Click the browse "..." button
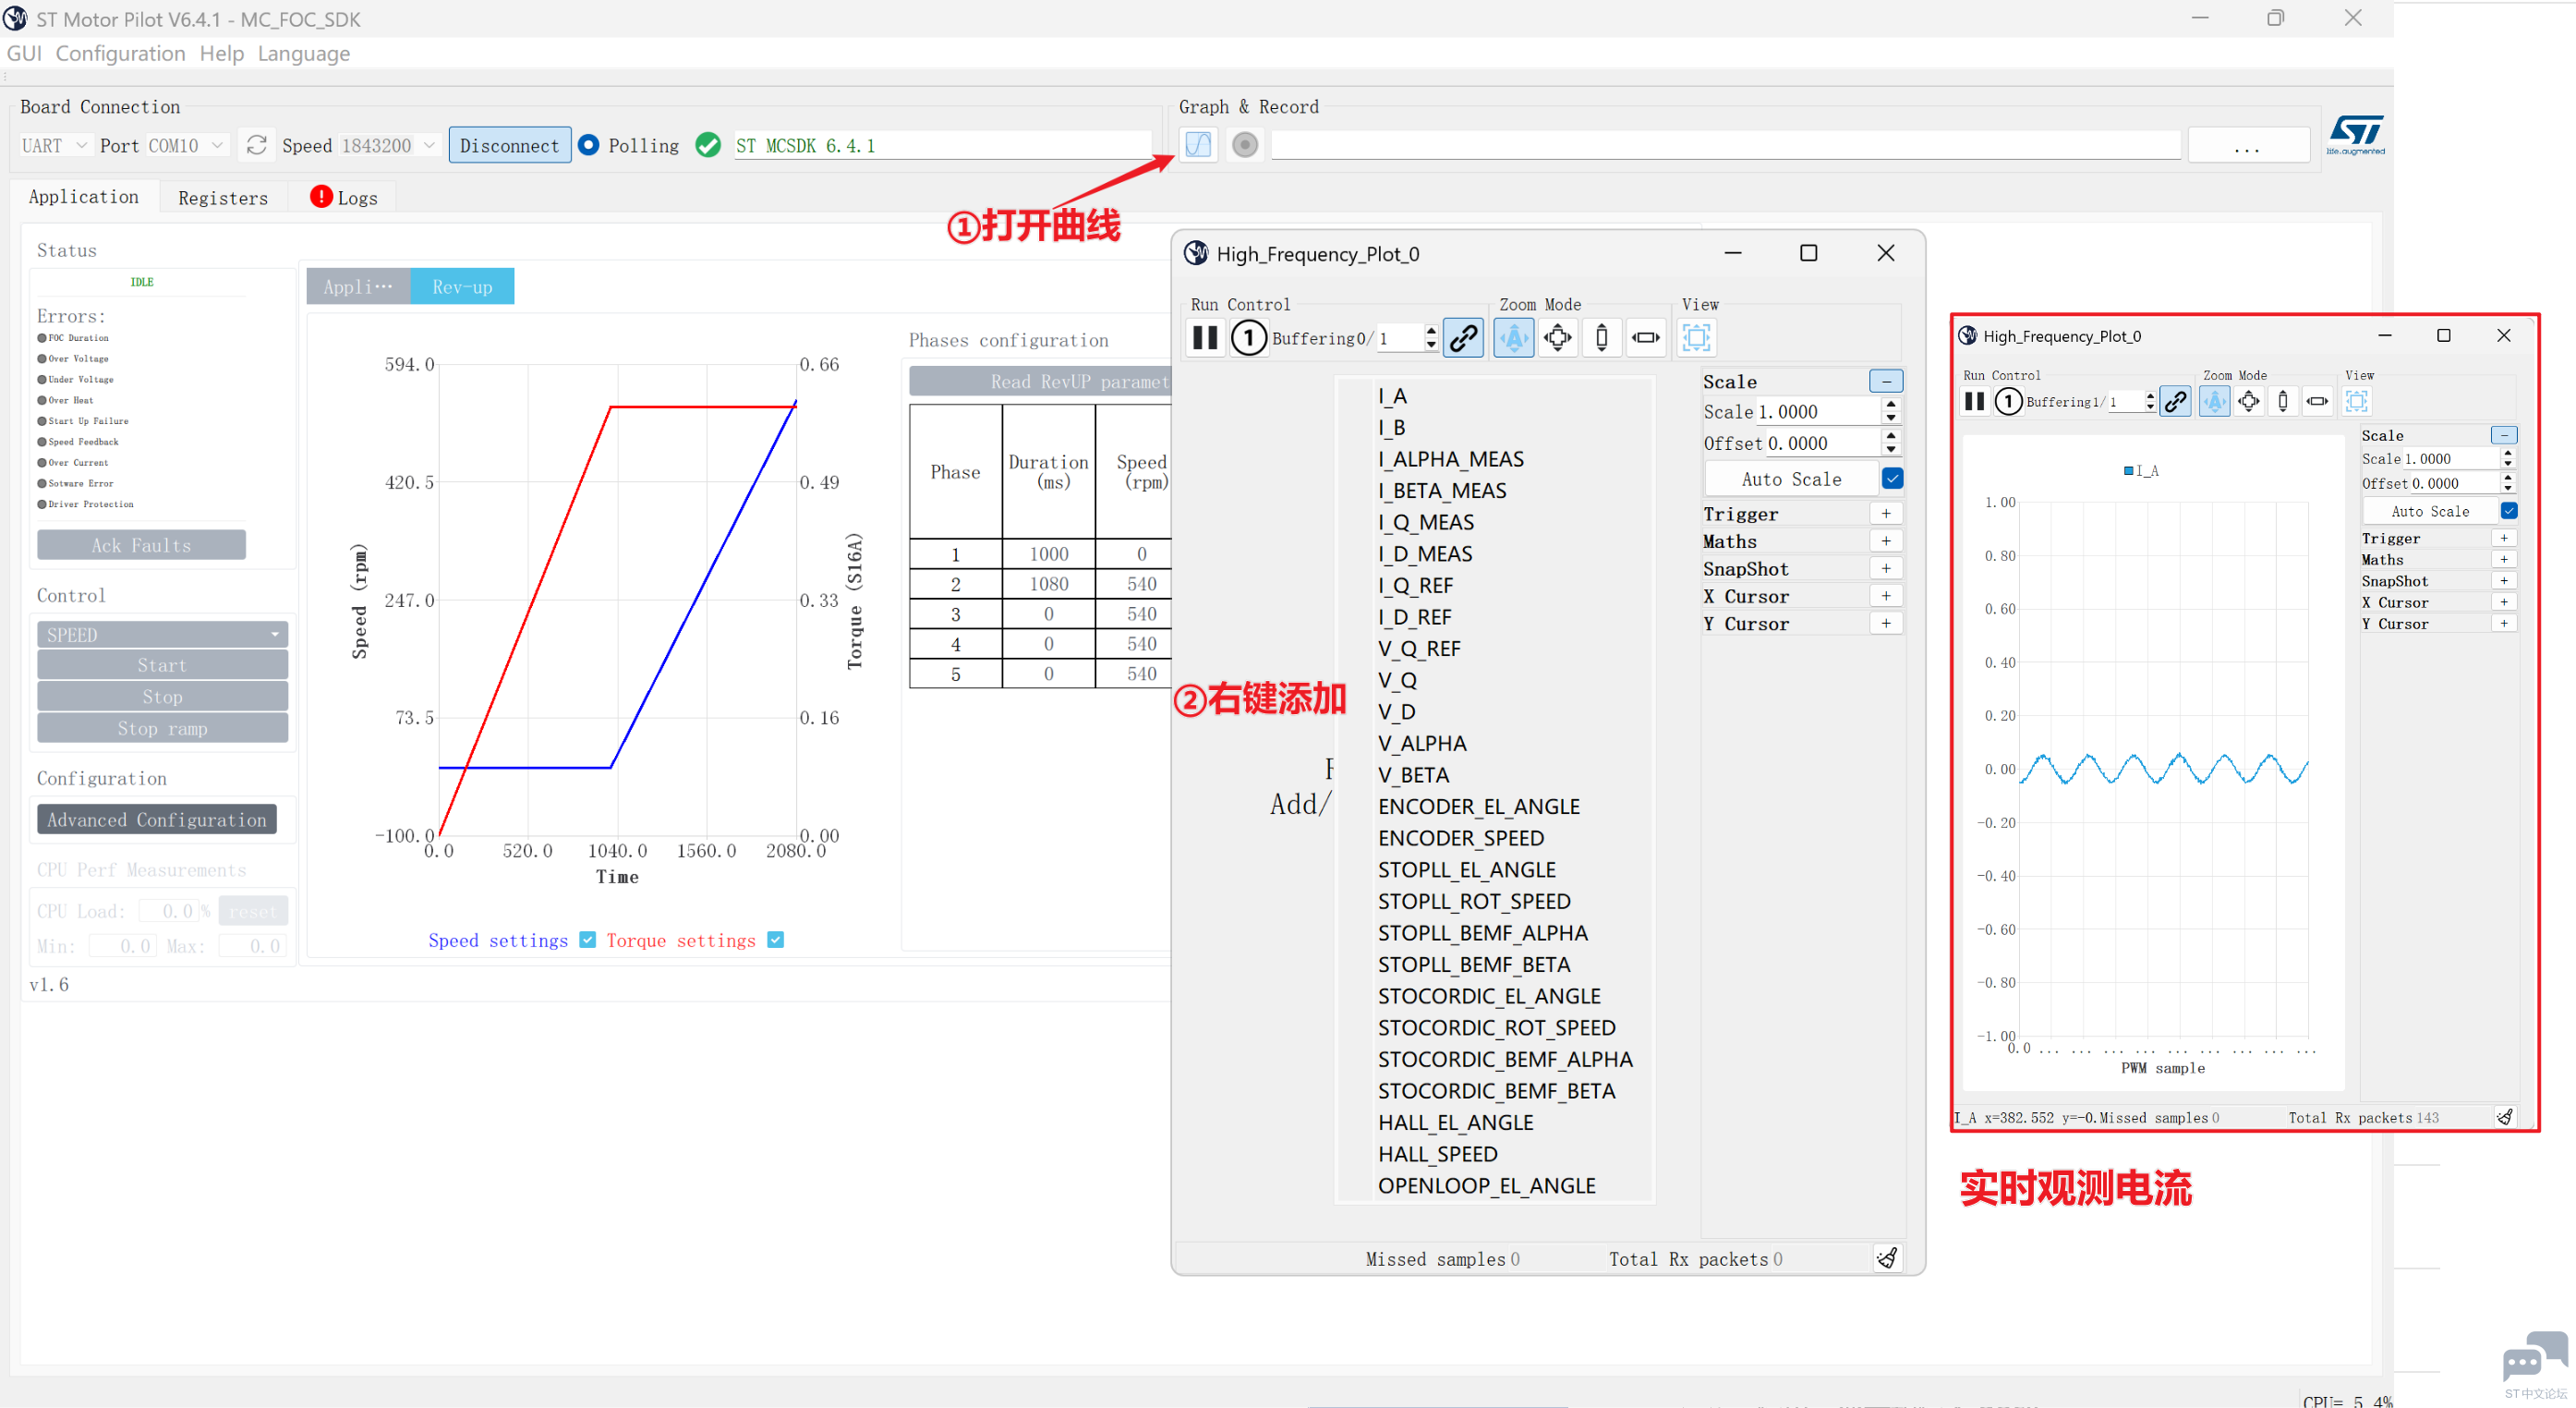Image resolution: width=2576 pixels, height=1408 pixels. [x=2248, y=145]
